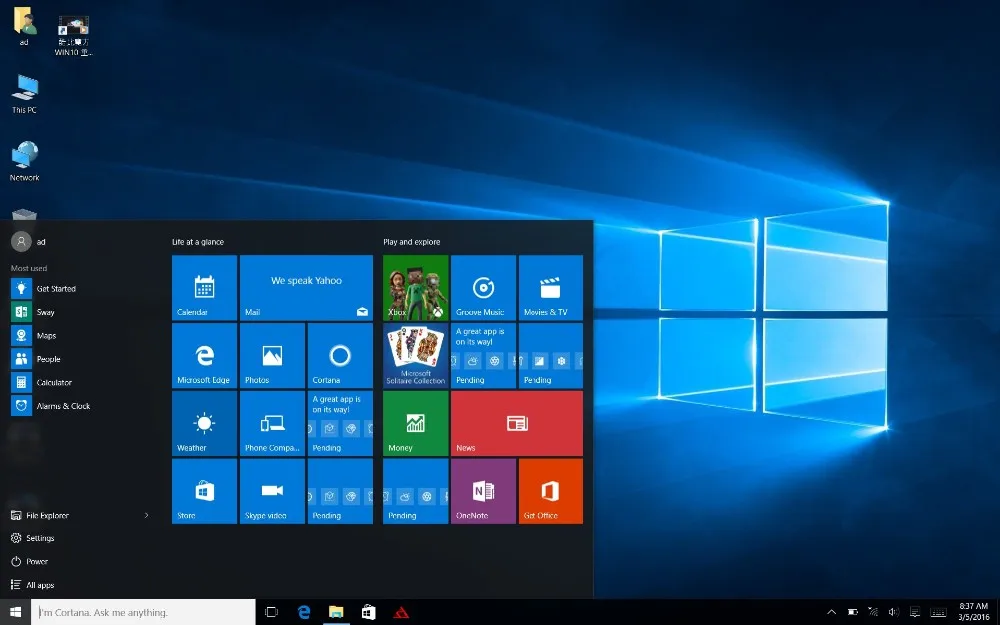
Task: Launch Calculator from Most used list
Action: 80,383
